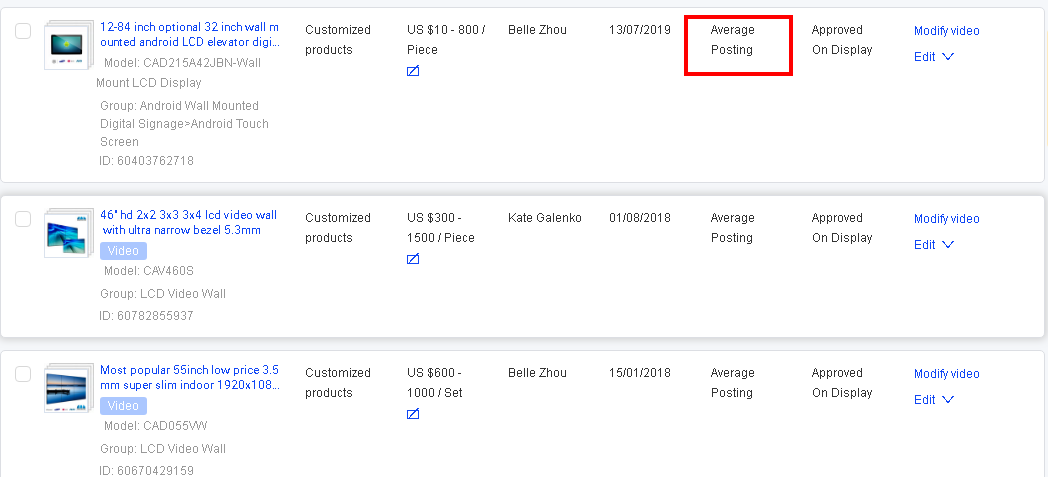Click the Video badge on the CAD055VW product
Image resolution: width=1048 pixels, height=477 pixels.
pos(123,406)
